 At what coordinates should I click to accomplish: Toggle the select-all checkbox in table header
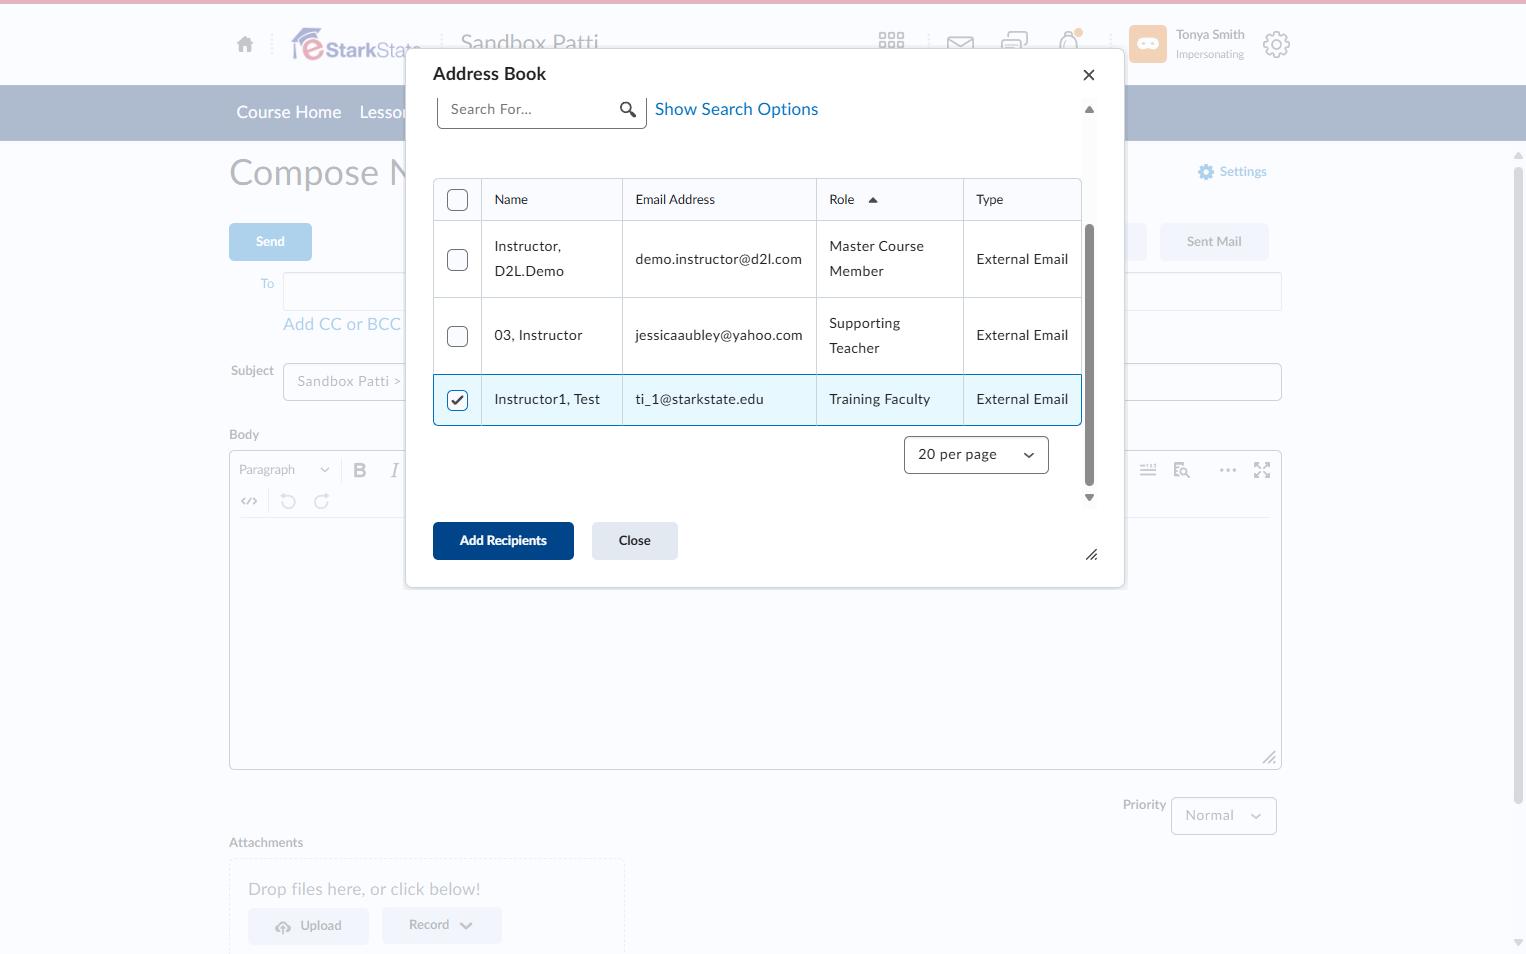(457, 200)
